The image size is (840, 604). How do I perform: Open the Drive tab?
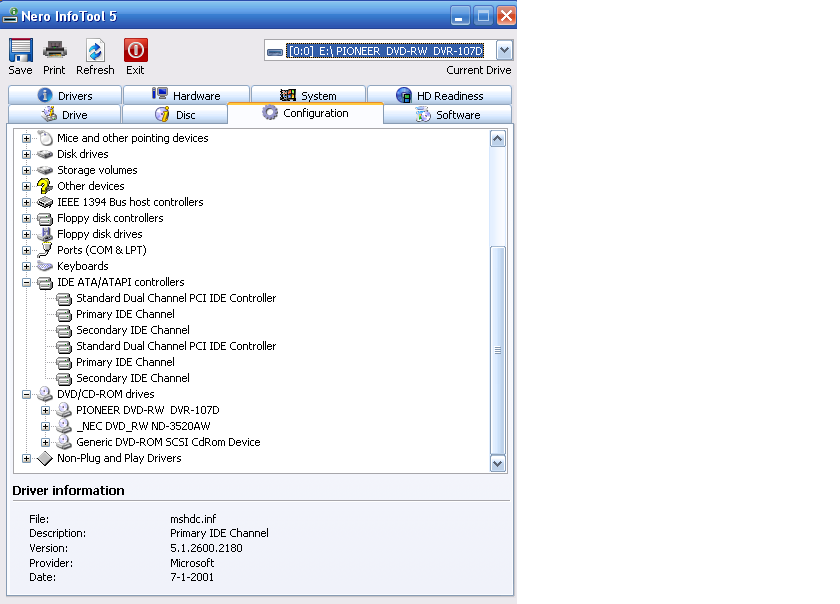point(65,115)
